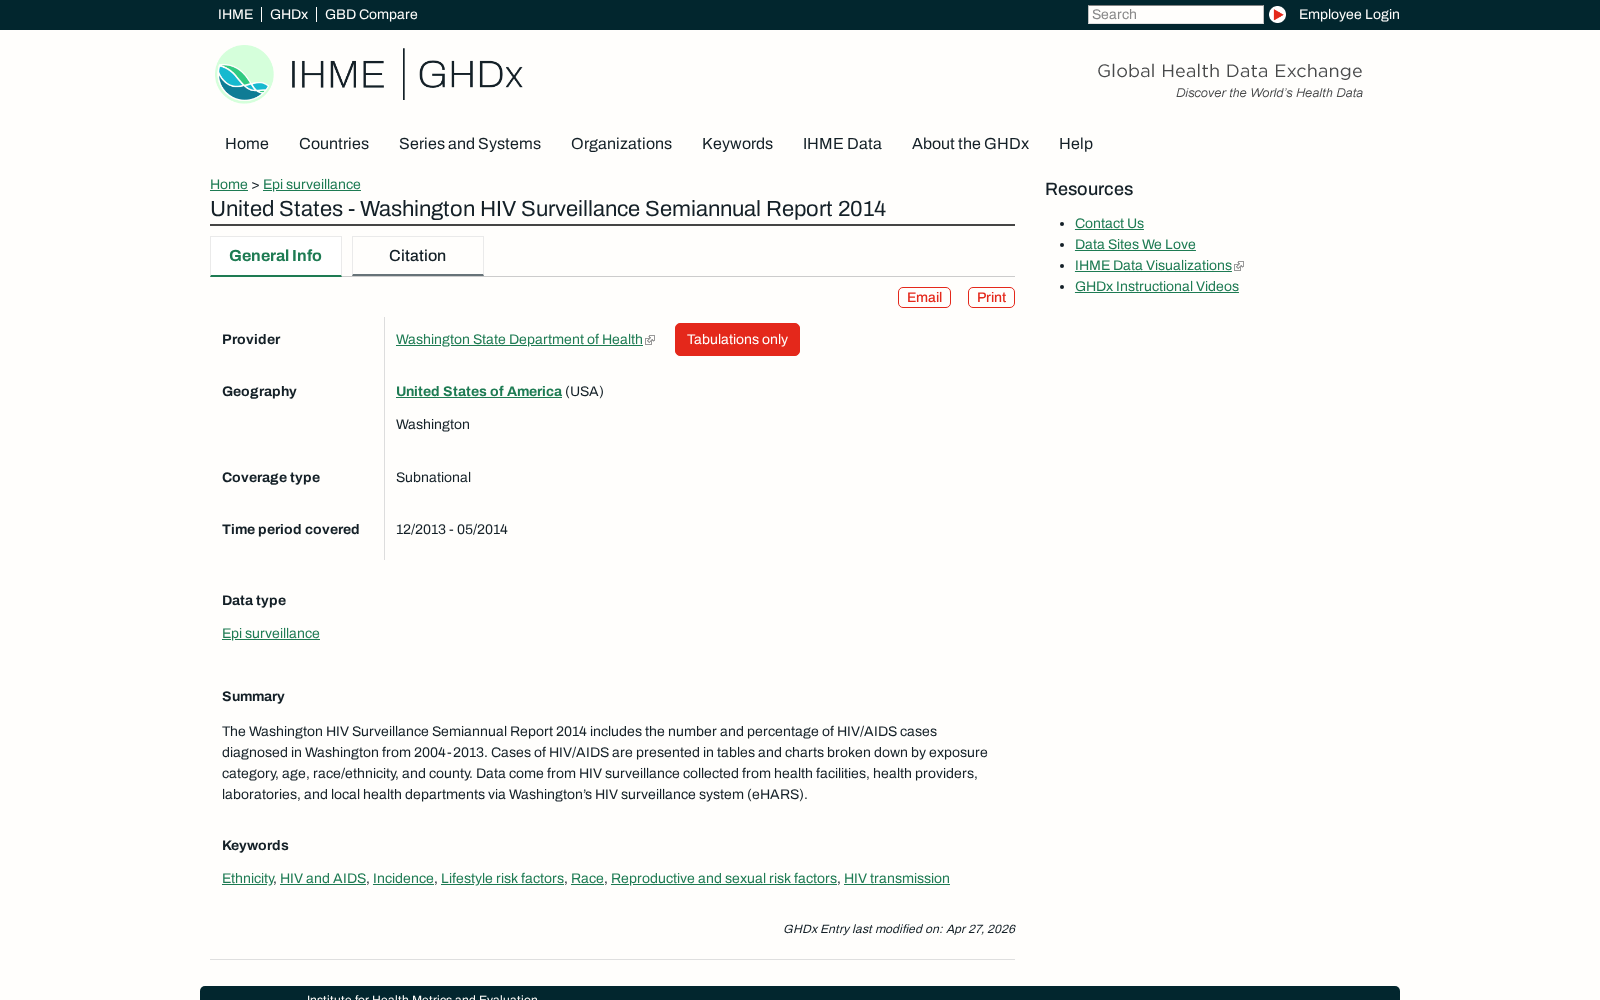Screen dimensions: 1600x1000
Task: Open GBD Compare from top bar
Action: (x=371, y=15)
